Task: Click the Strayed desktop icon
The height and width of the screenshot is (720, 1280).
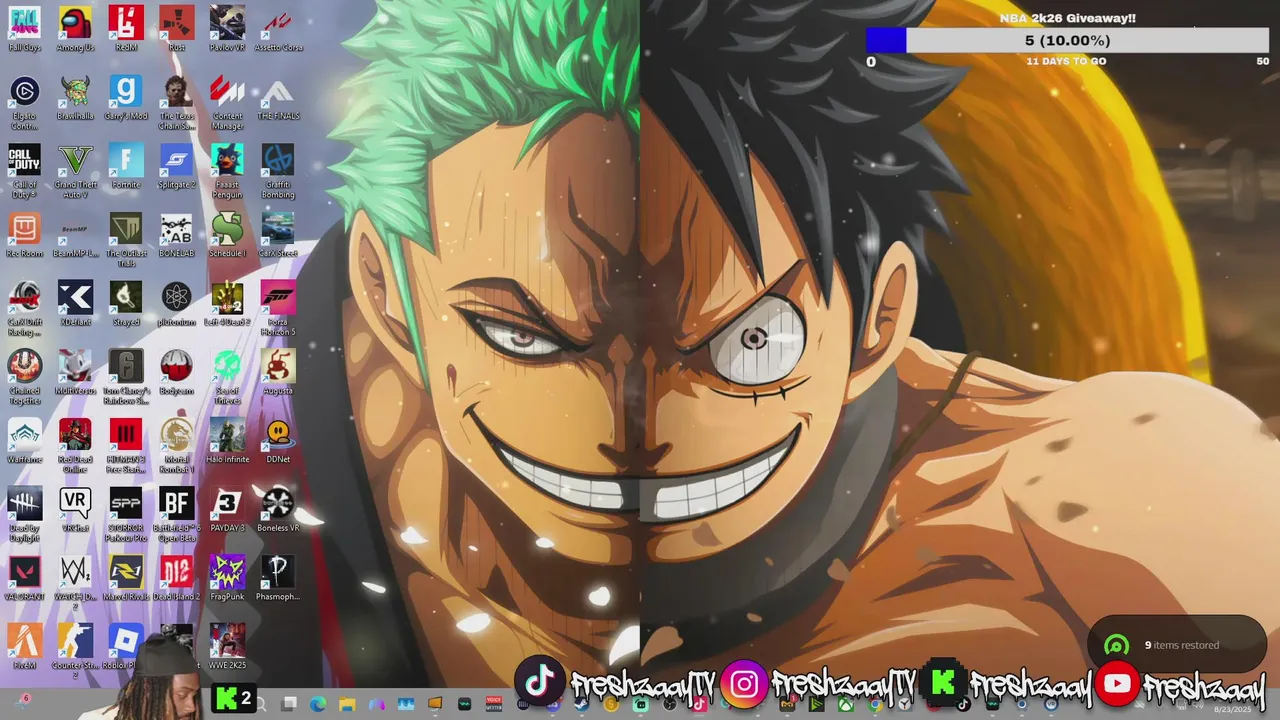Action: pos(126,303)
